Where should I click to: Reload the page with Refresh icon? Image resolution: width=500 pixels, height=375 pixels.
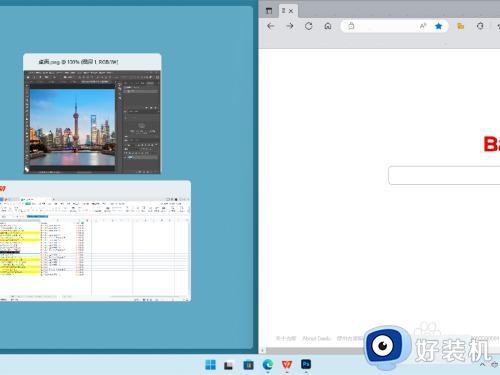tap(309, 26)
